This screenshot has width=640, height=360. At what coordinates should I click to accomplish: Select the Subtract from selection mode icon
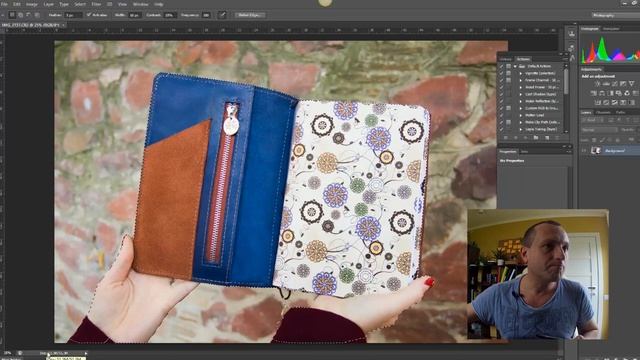(x=29, y=15)
